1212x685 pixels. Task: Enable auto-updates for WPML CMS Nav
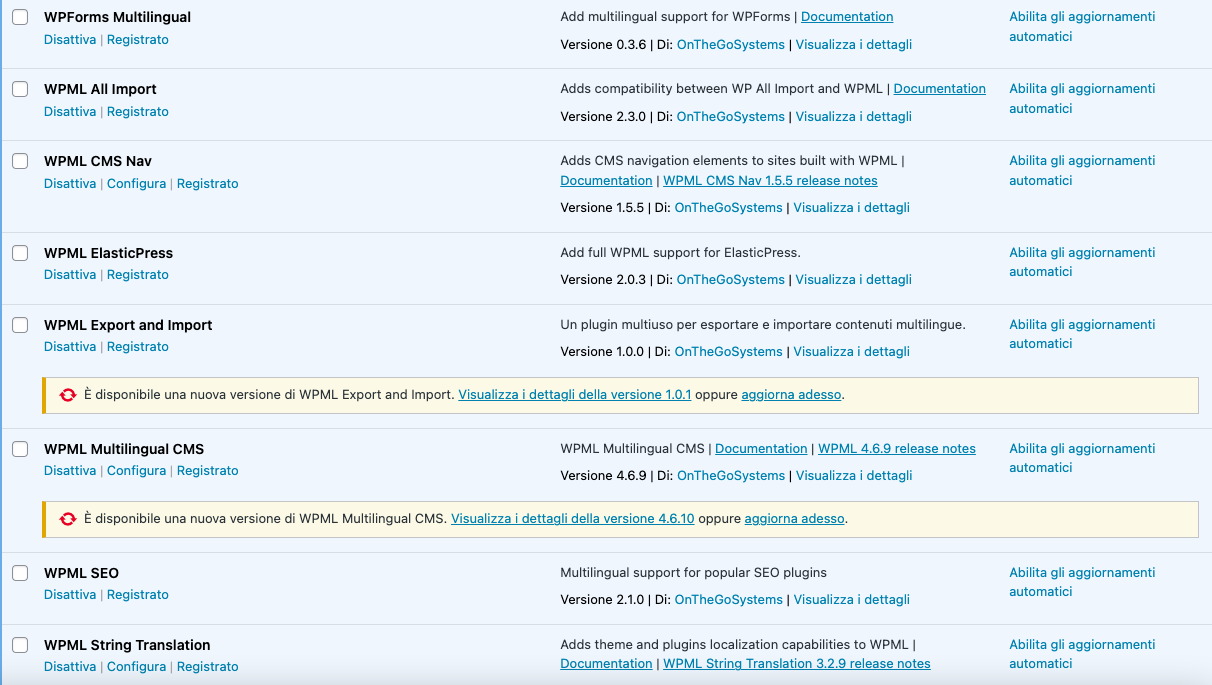click(x=1082, y=171)
